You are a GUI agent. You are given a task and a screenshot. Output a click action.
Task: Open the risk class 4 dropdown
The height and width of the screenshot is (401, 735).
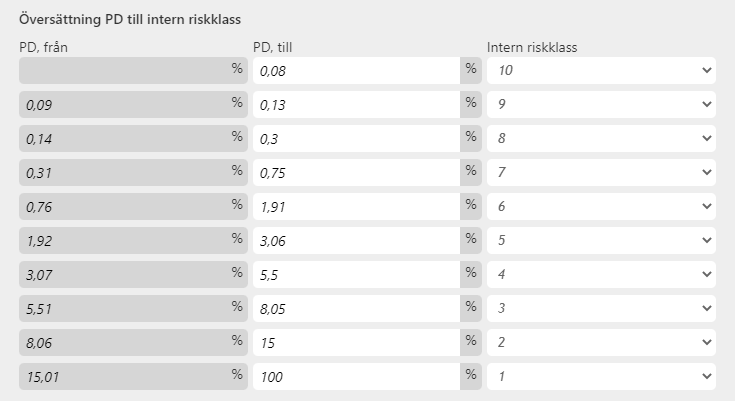click(x=601, y=274)
